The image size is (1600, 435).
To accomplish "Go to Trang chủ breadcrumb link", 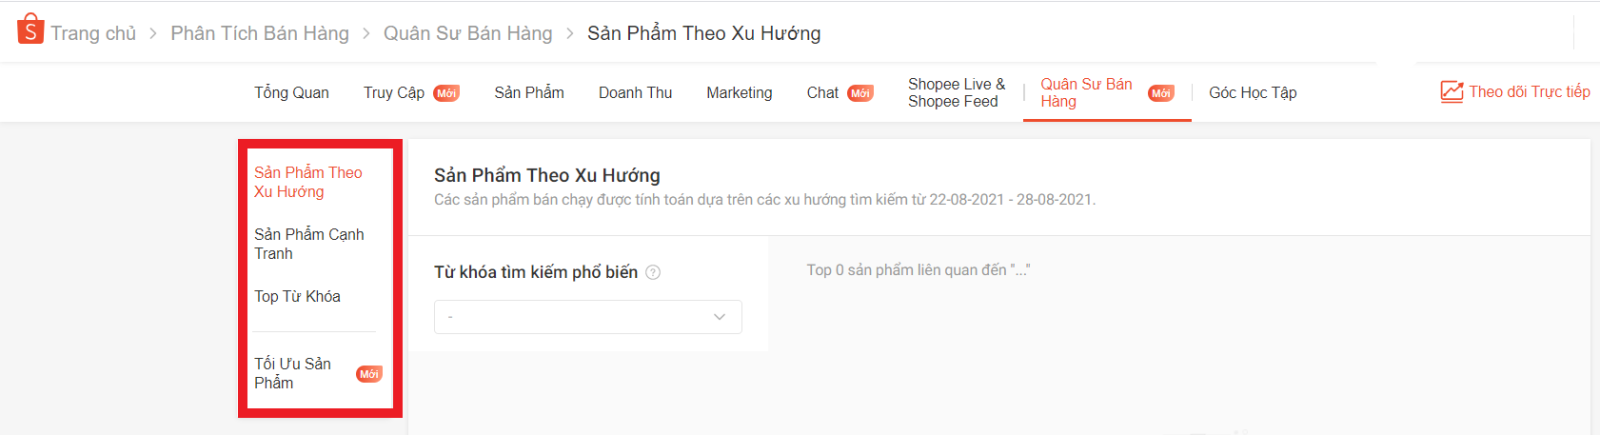I will [x=93, y=33].
